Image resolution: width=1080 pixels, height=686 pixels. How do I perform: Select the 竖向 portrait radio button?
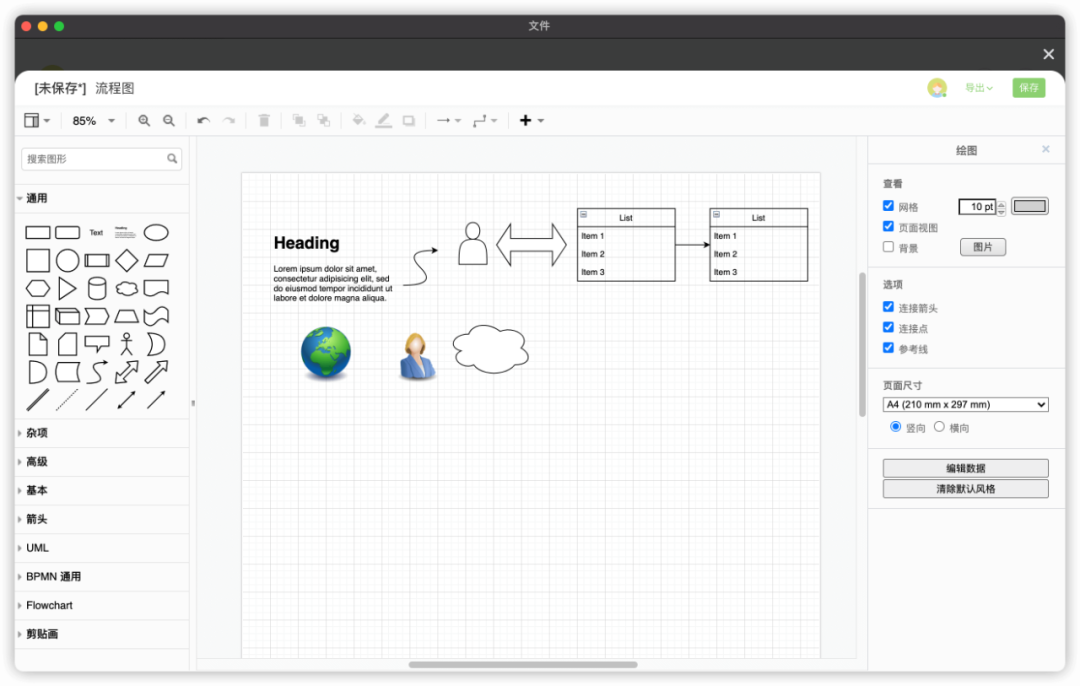pos(895,427)
